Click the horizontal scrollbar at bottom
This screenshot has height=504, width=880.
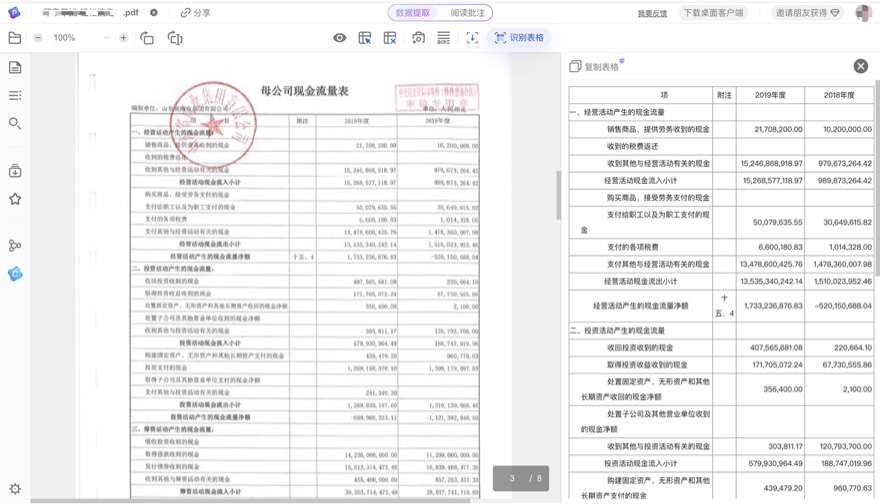(x=250, y=500)
